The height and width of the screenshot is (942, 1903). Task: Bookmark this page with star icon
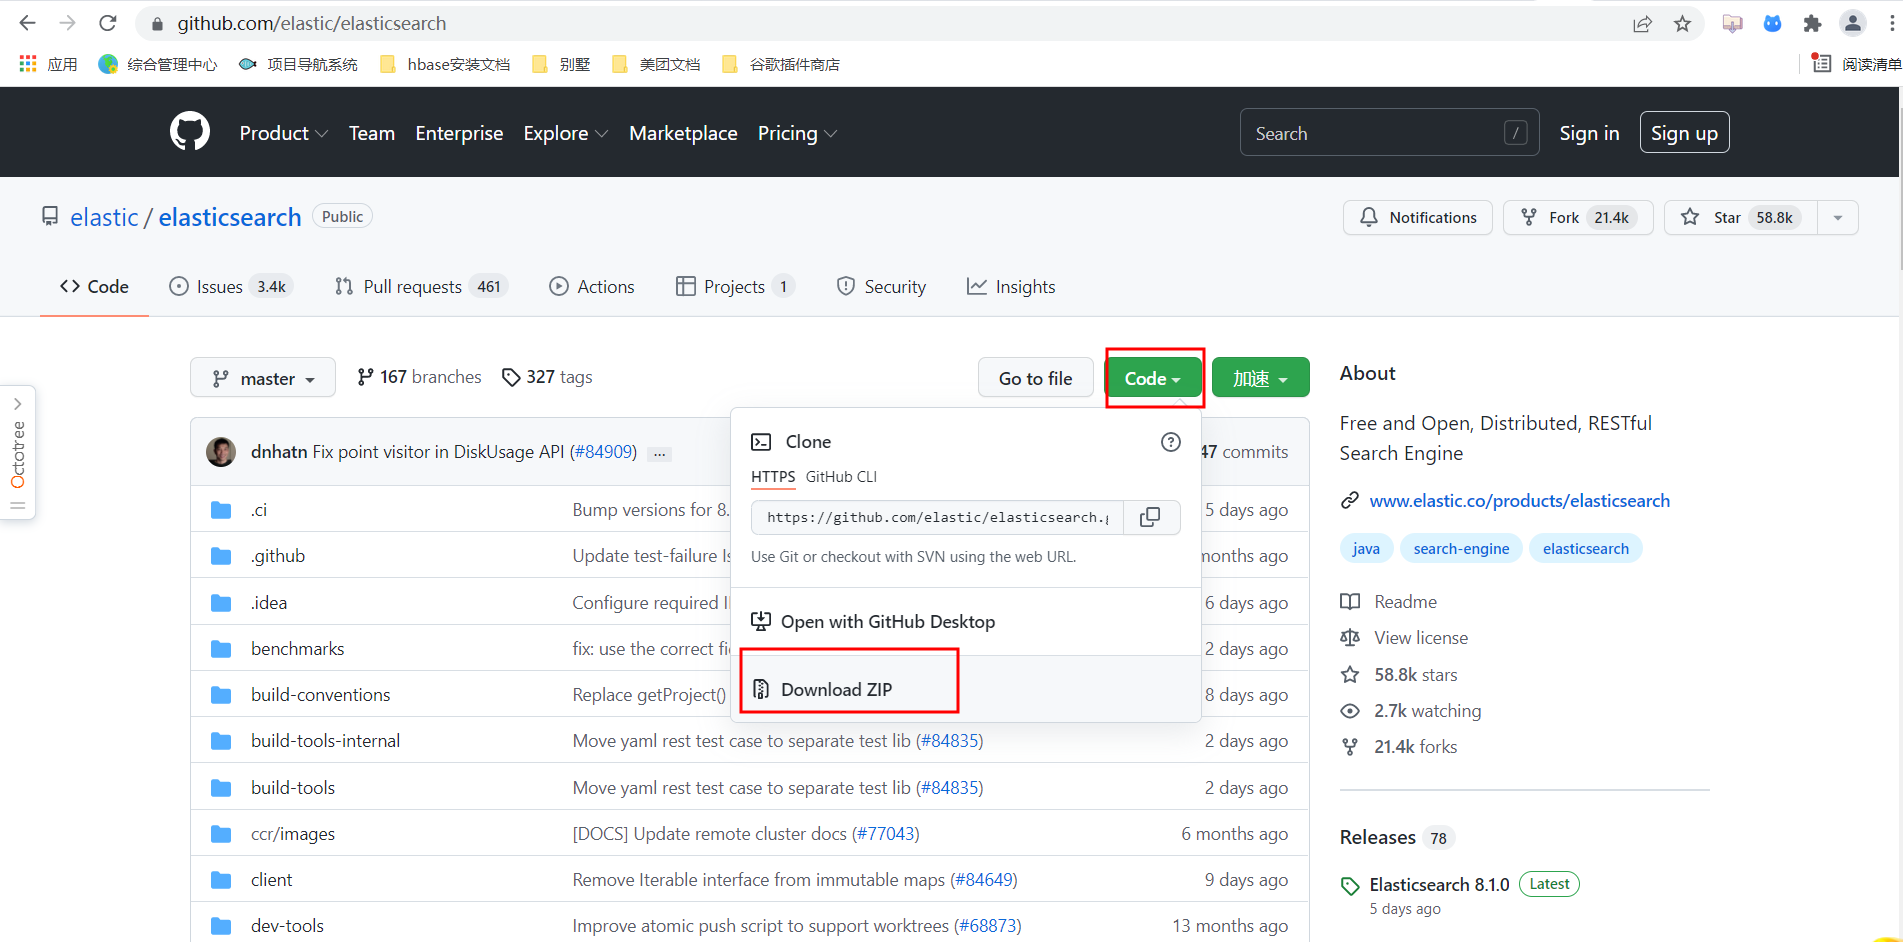point(1682,24)
